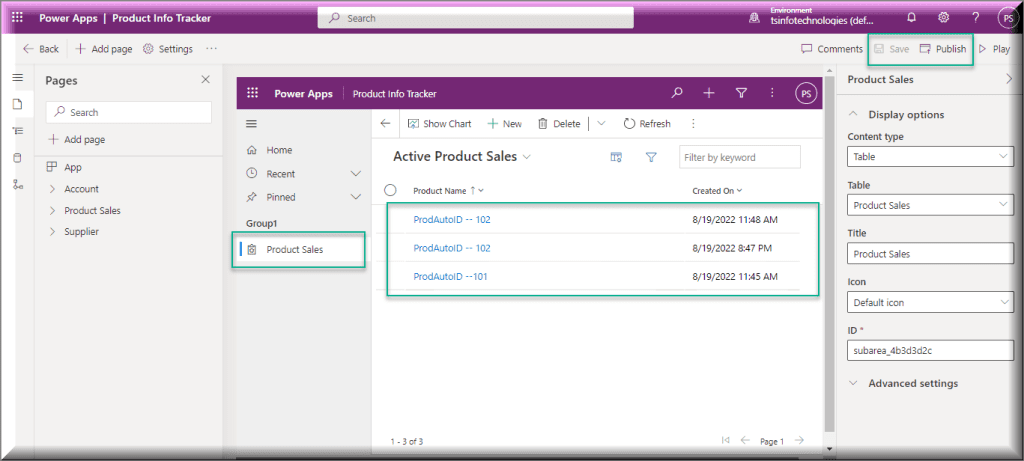Image resolution: width=1024 pixels, height=461 pixels.
Task: Open the PS account avatar in top bar
Action: [1008, 18]
